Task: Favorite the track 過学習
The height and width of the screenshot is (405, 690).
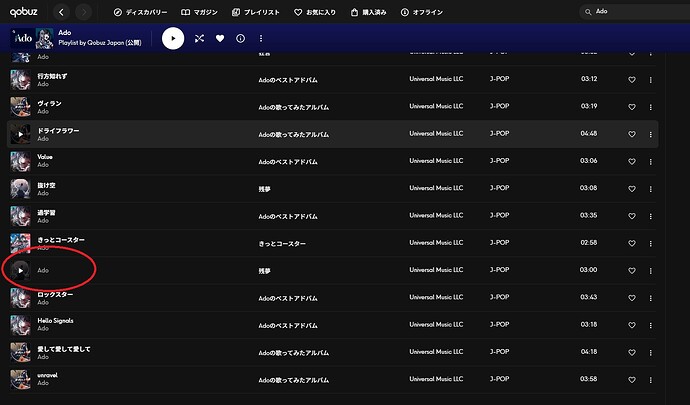Action: [631, 216]
